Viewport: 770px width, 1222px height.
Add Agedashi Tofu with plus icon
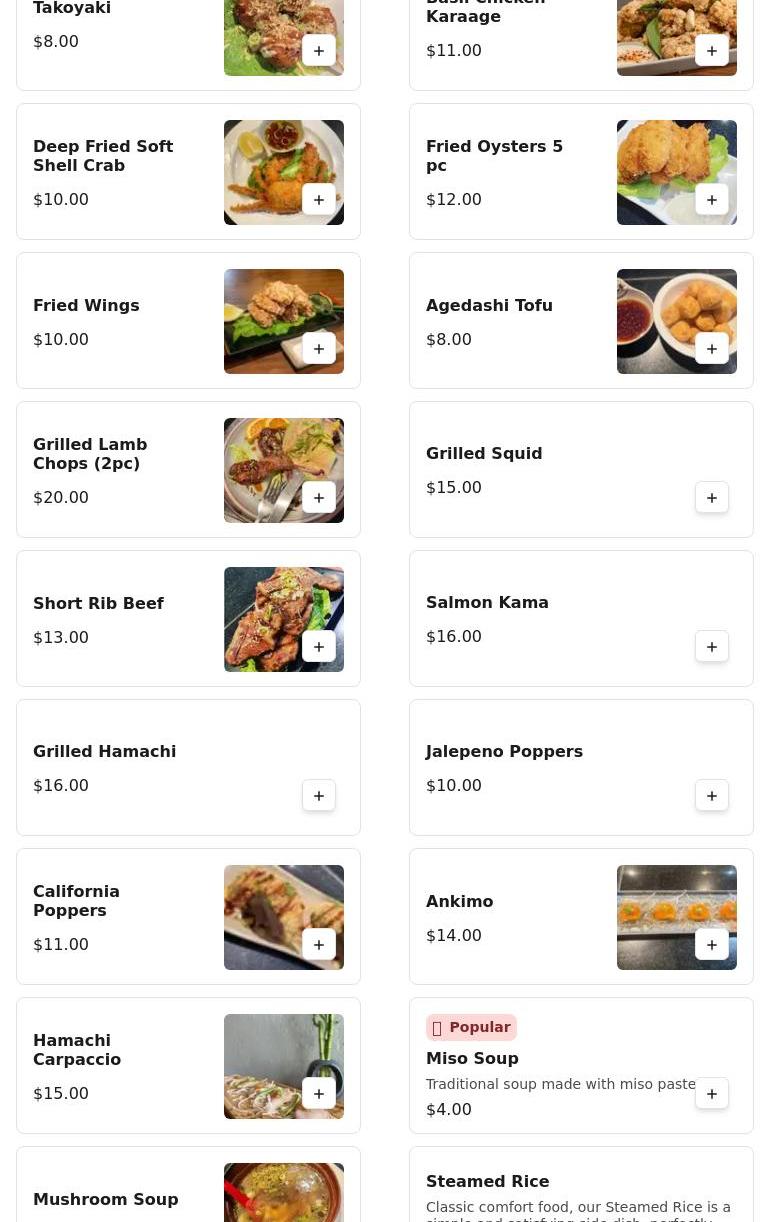(712, 349)
